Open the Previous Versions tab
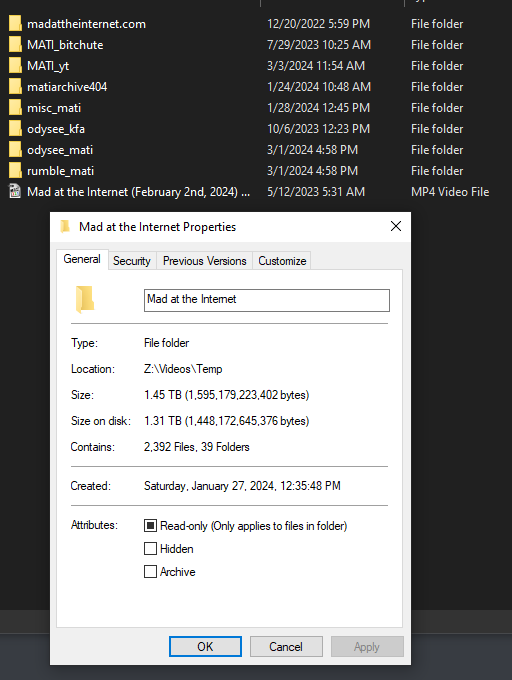The image size is (512, 680). 205,261
